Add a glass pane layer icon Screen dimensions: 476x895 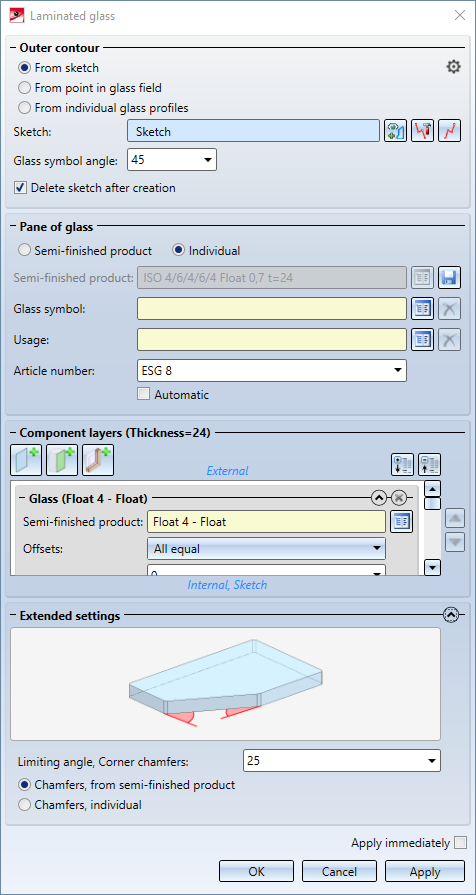point(26,461)
